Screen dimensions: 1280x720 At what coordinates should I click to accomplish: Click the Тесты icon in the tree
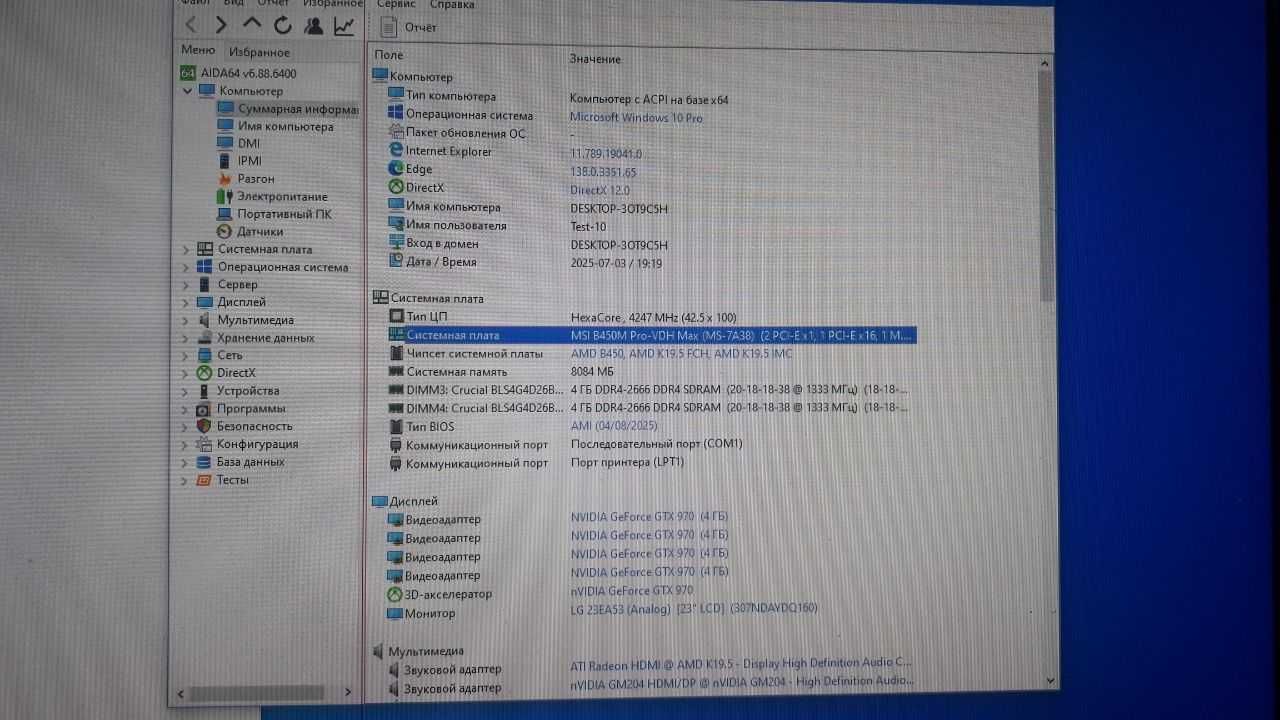tap(204, 480)
